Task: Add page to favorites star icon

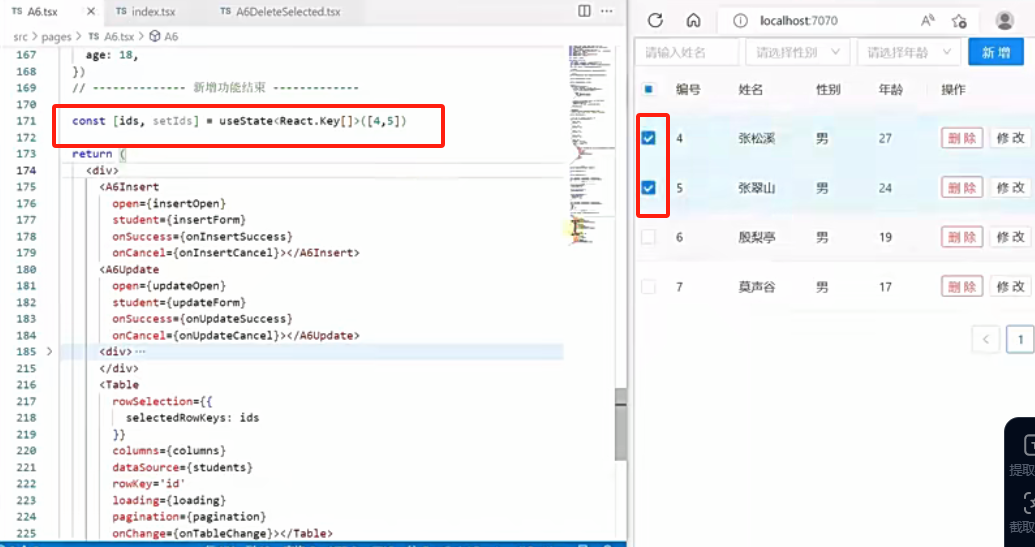Action: [959, 21]
